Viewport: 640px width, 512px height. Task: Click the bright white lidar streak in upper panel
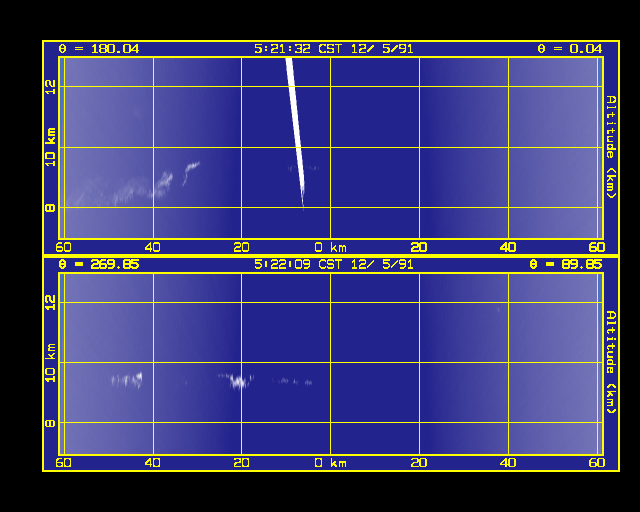tap(296, 131)
